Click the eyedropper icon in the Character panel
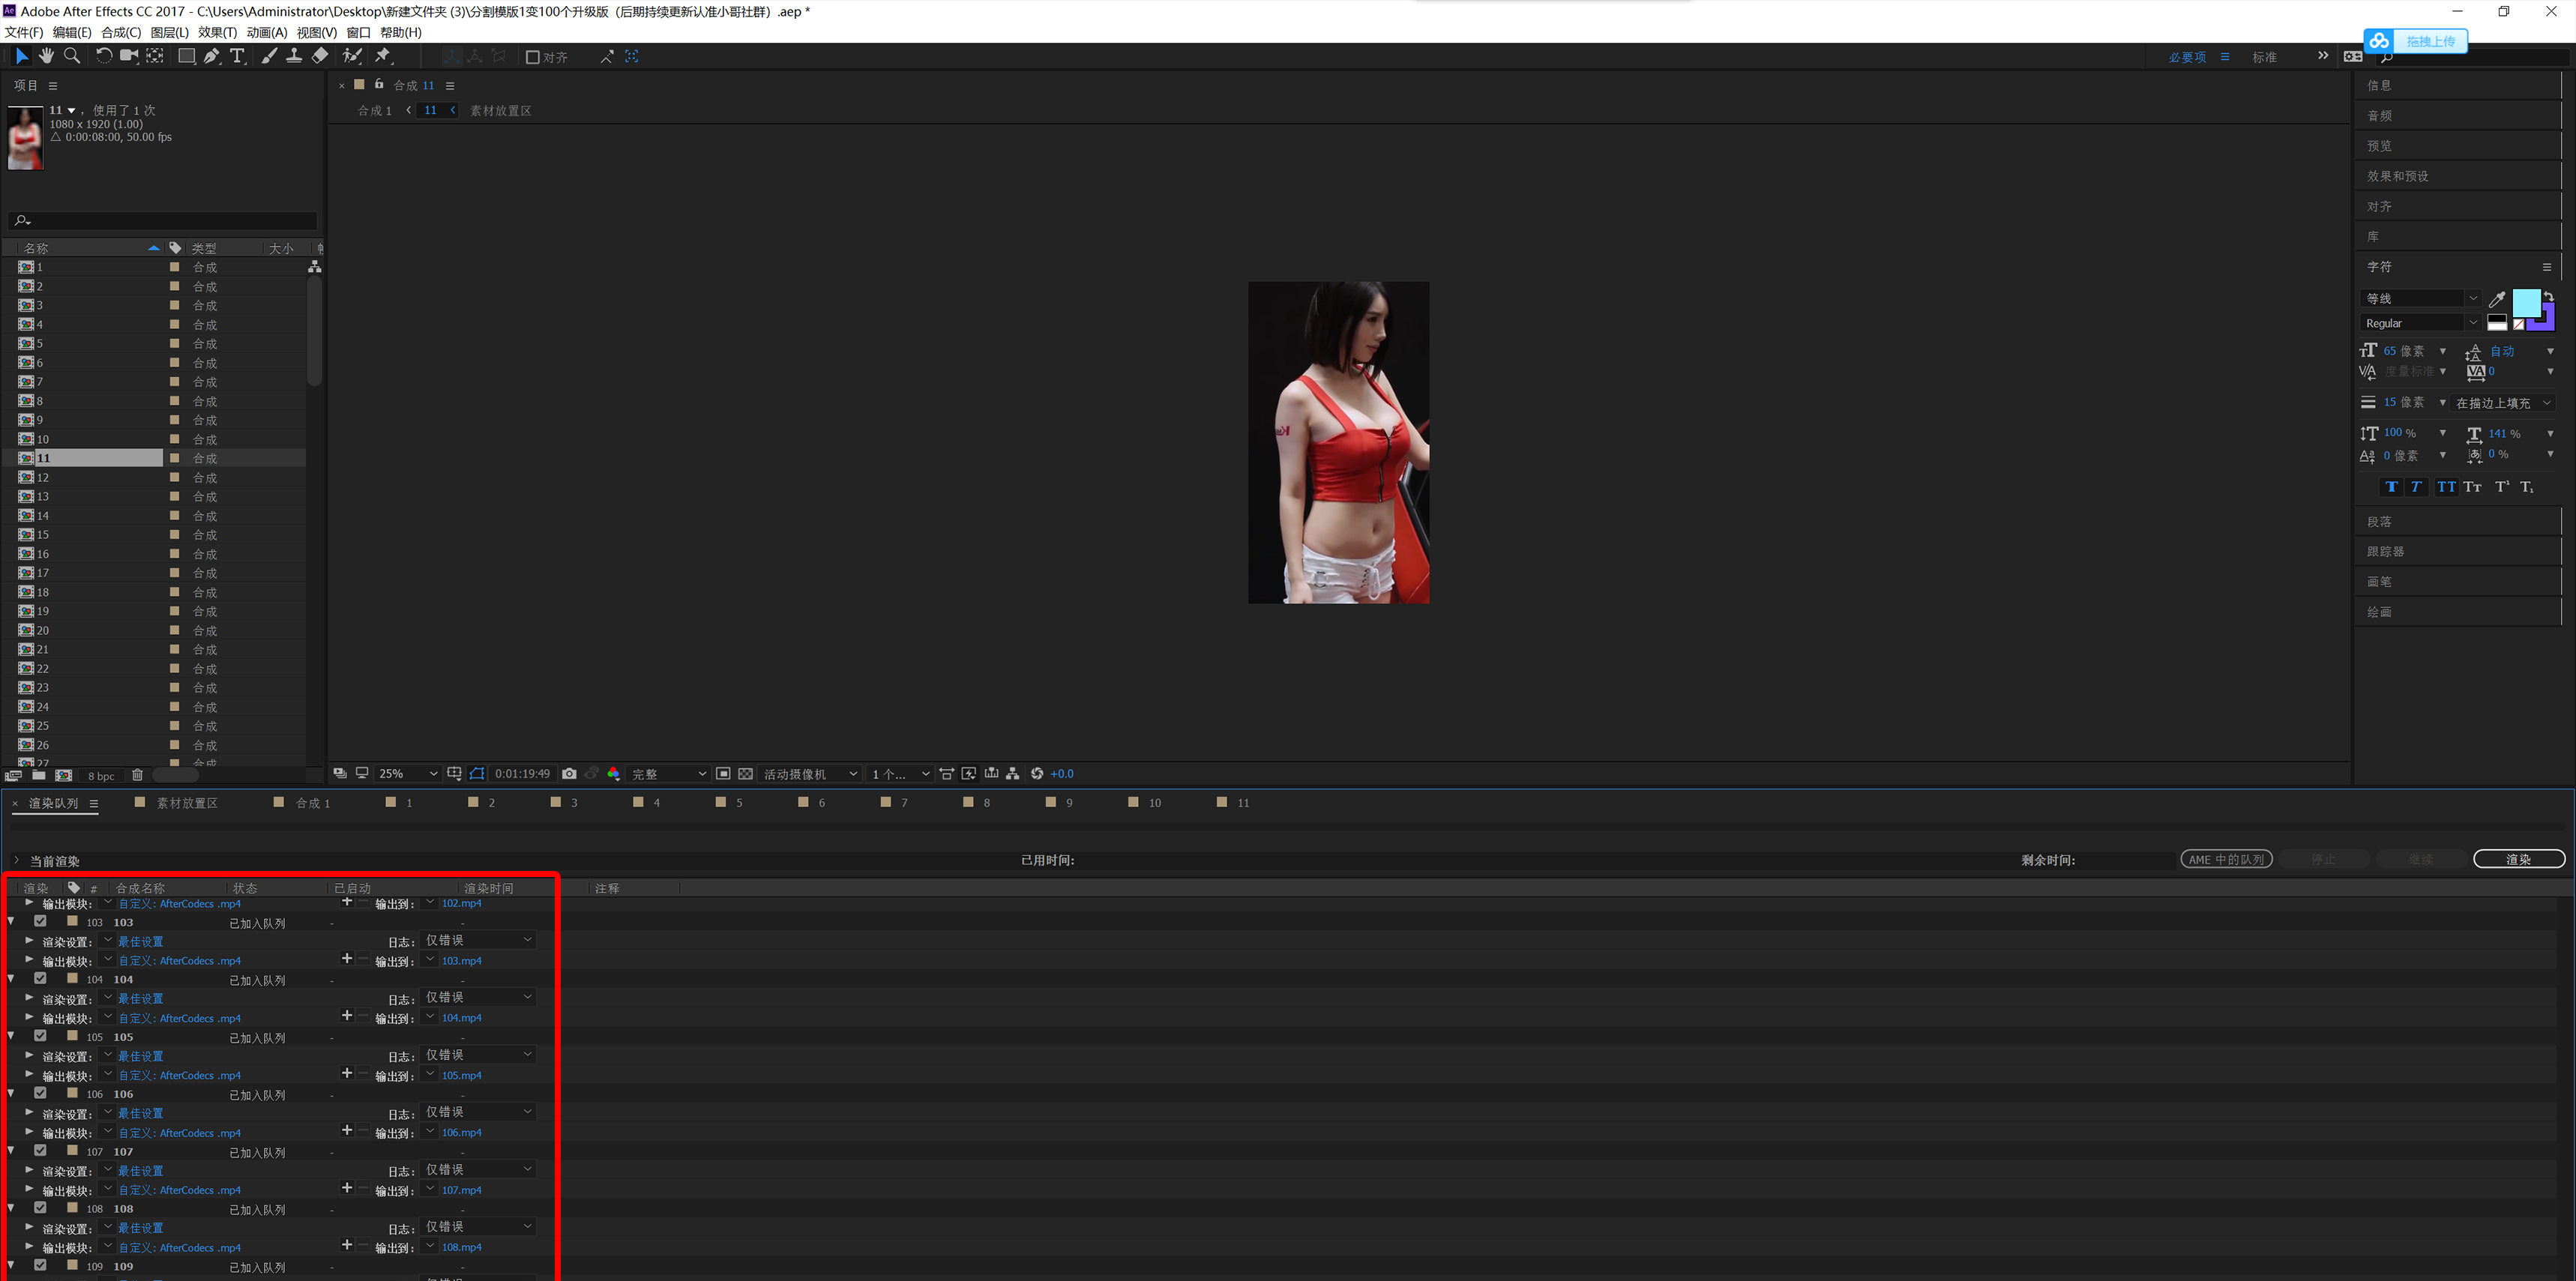The image size is (2576, 1281). point(2496,299)
